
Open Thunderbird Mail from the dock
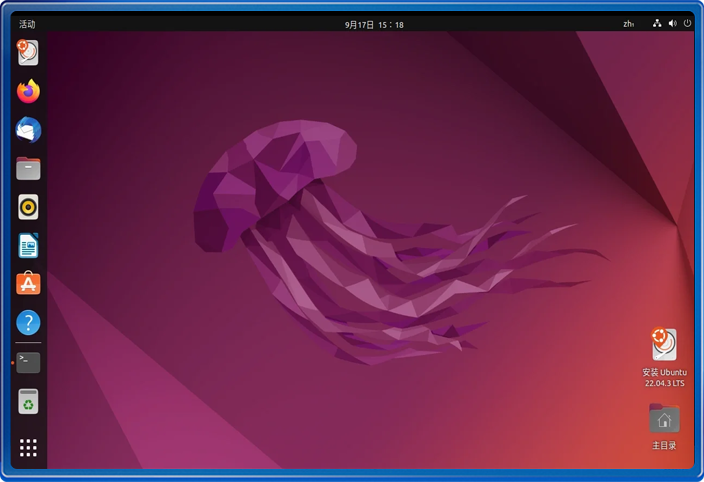coord(28,130)
